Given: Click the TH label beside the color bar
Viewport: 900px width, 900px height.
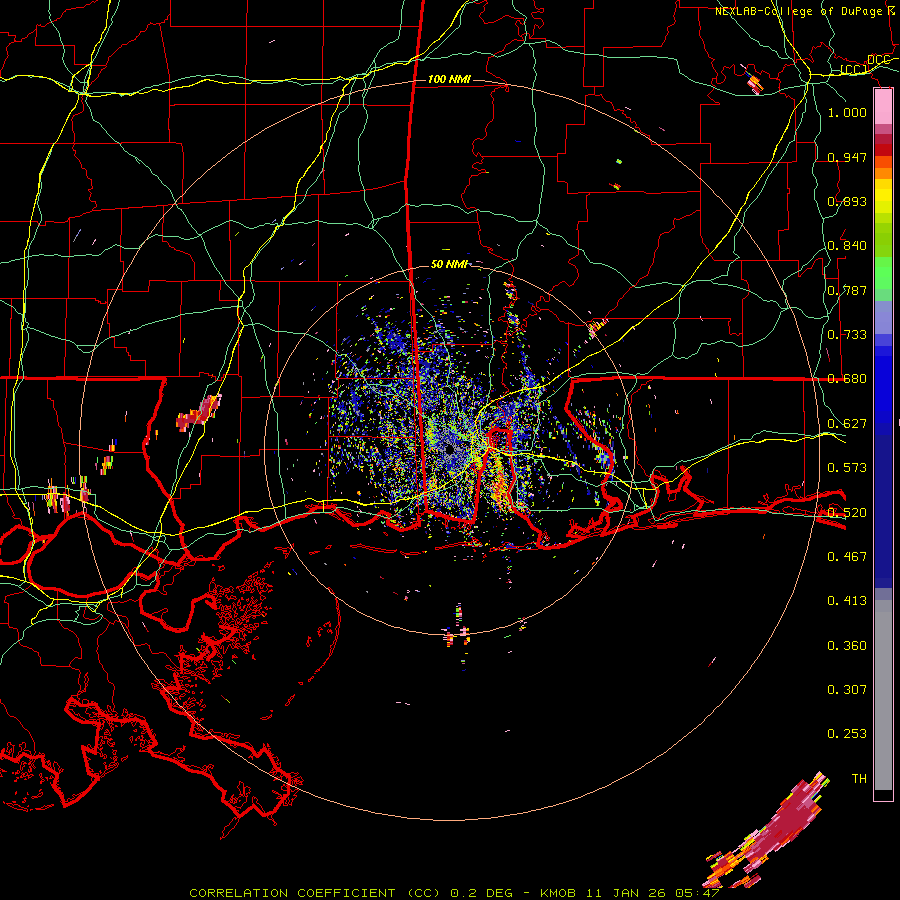Looking at the screenshot, I should [x=859, y=778].
